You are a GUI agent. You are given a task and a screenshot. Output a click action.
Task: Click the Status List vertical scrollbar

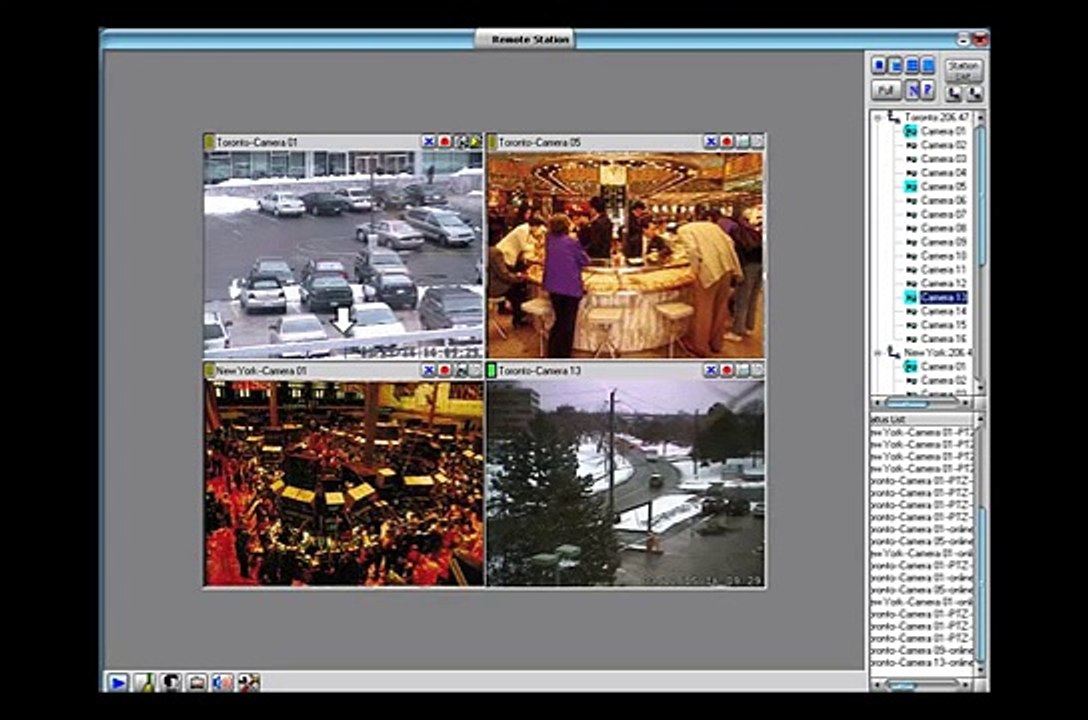tap(980, 543)
